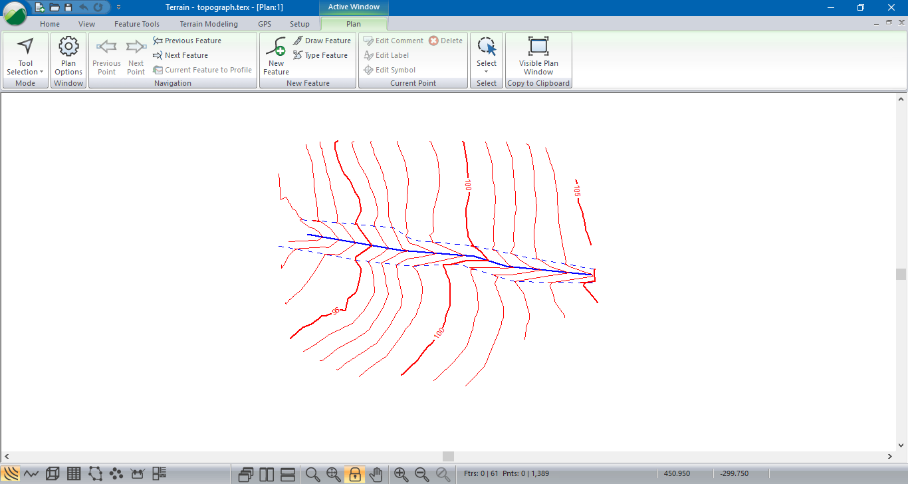Click the zoom in magnifier icon

click(401, 474)
